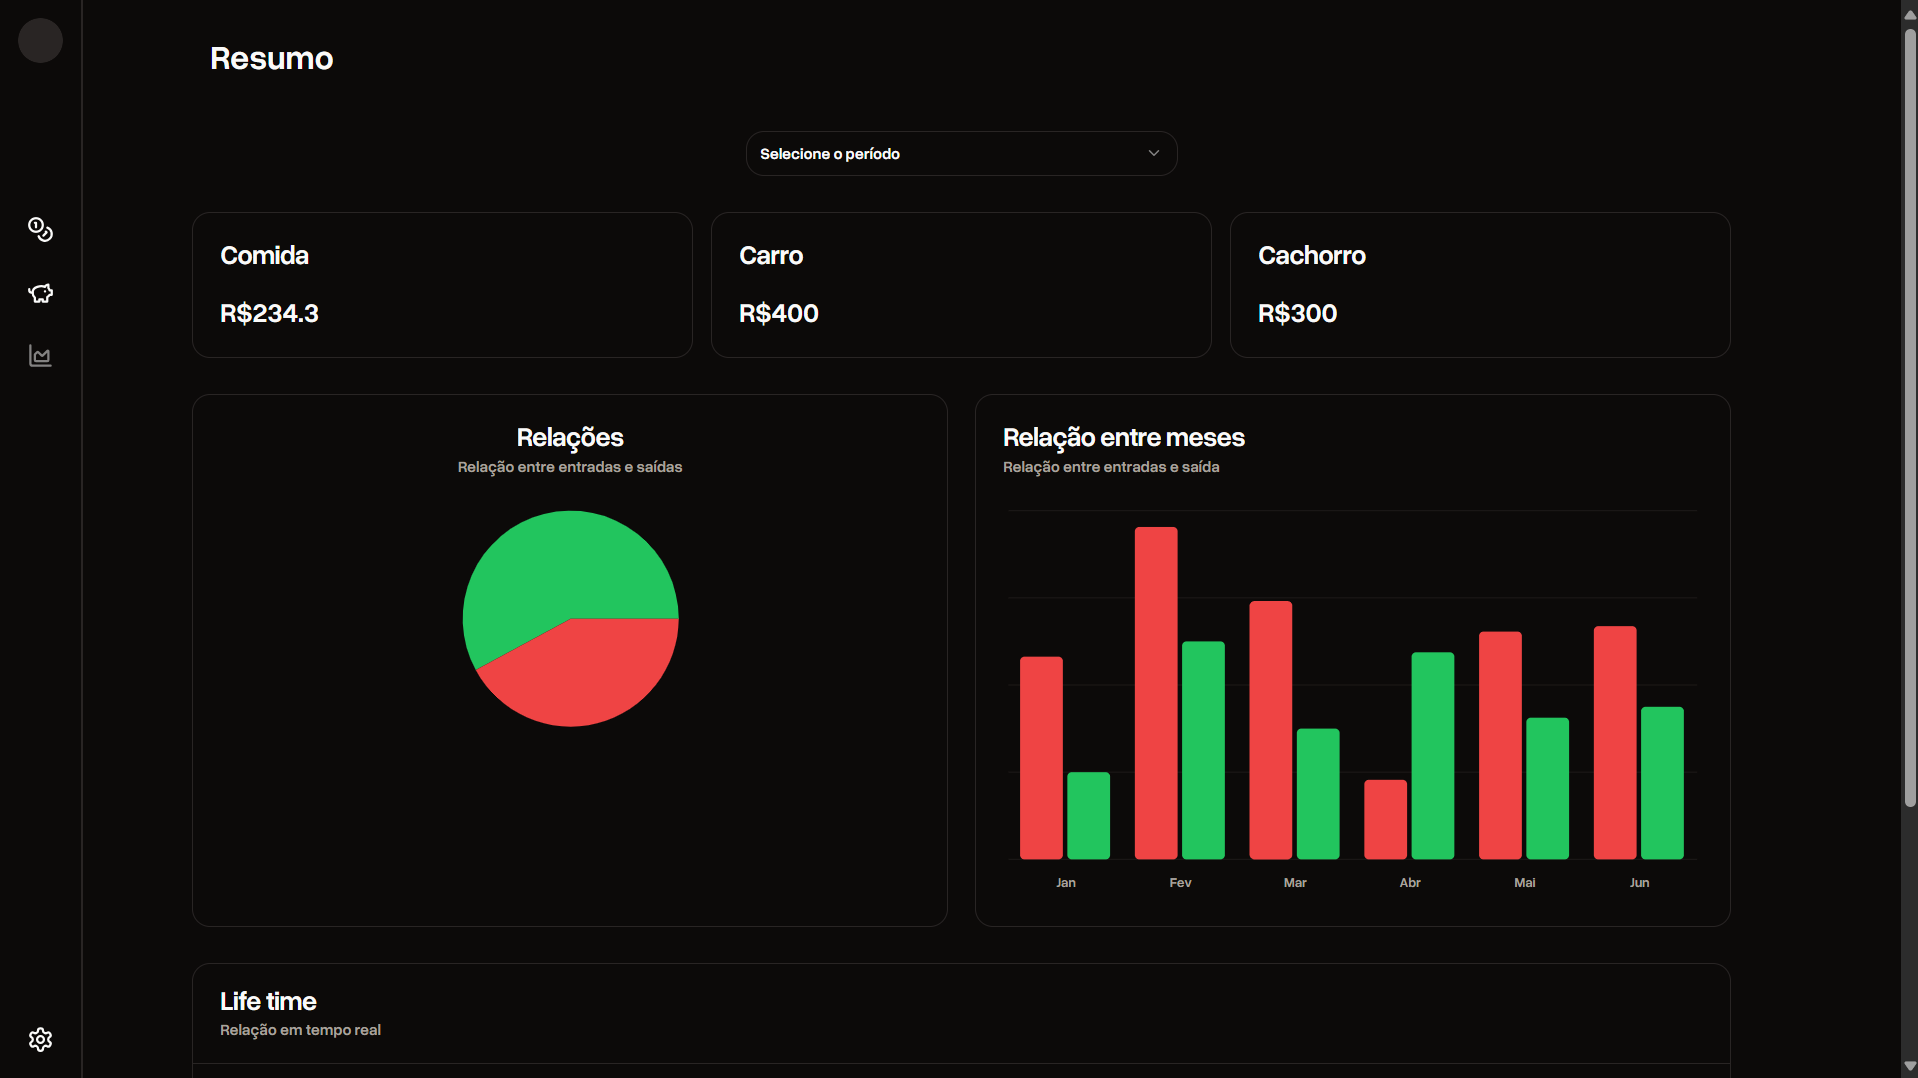Click the green Mai bar

click(x=1547, y=789)
